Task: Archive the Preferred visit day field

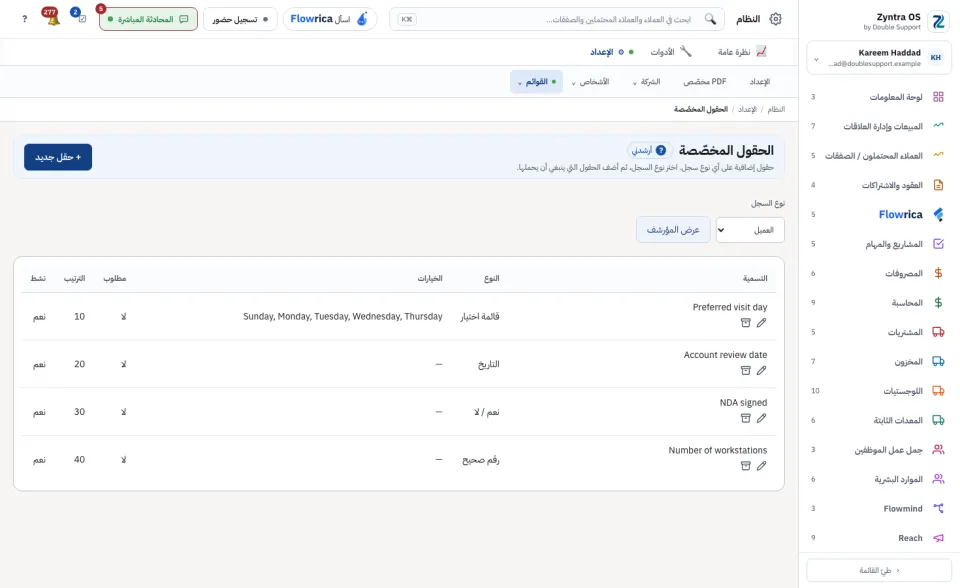Action: tap(746, 323)
